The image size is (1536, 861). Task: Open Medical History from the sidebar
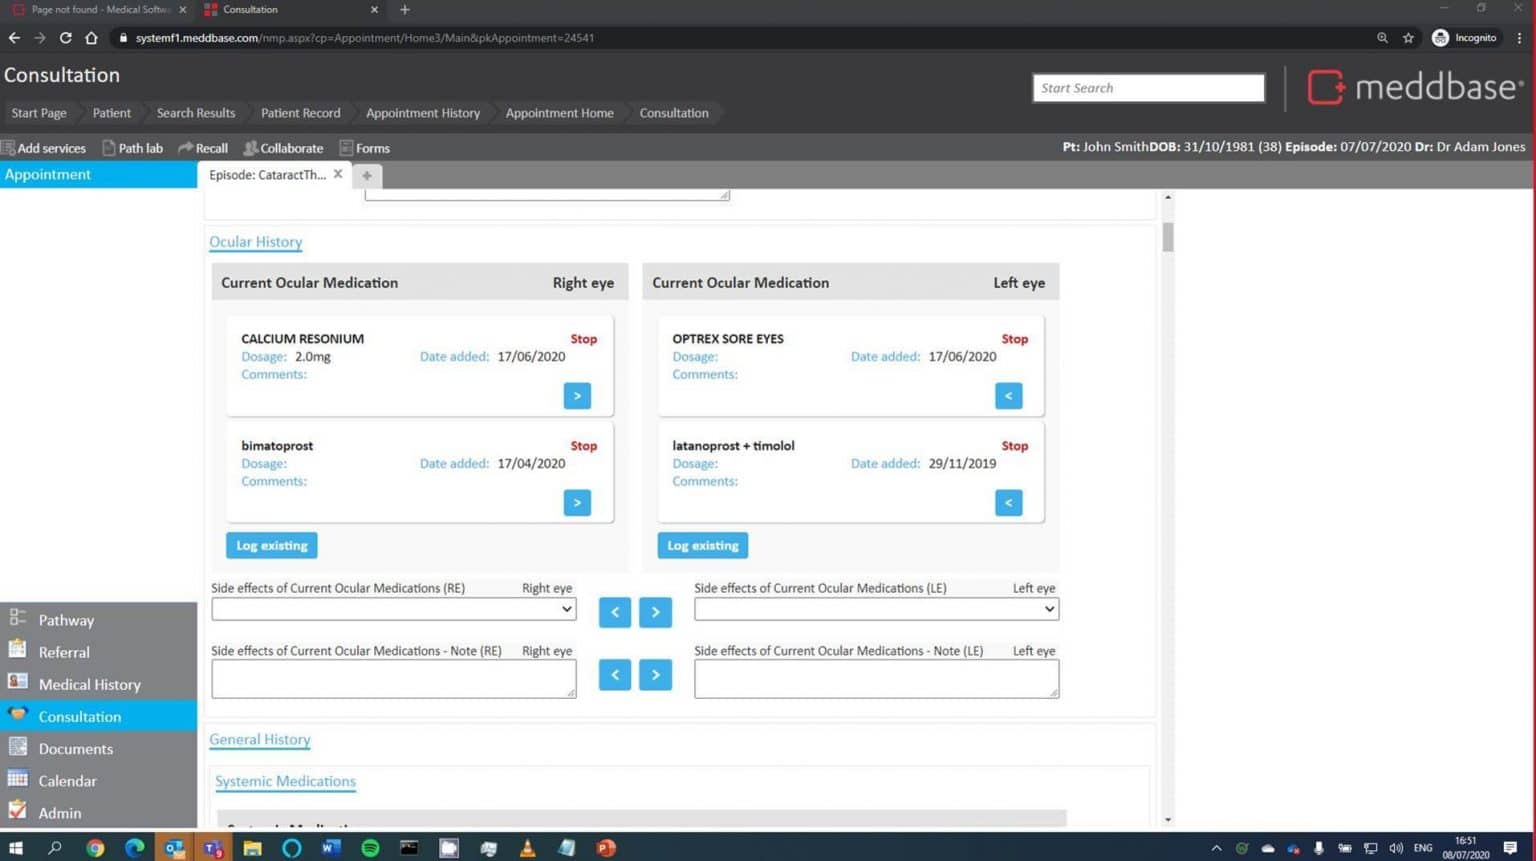89,684
